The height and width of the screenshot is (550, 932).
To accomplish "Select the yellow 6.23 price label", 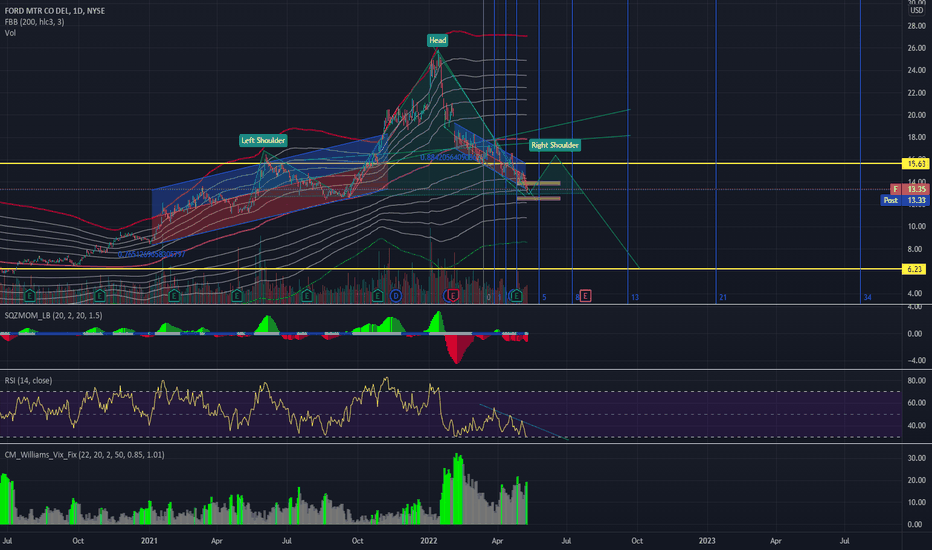I will pos(915,269).
